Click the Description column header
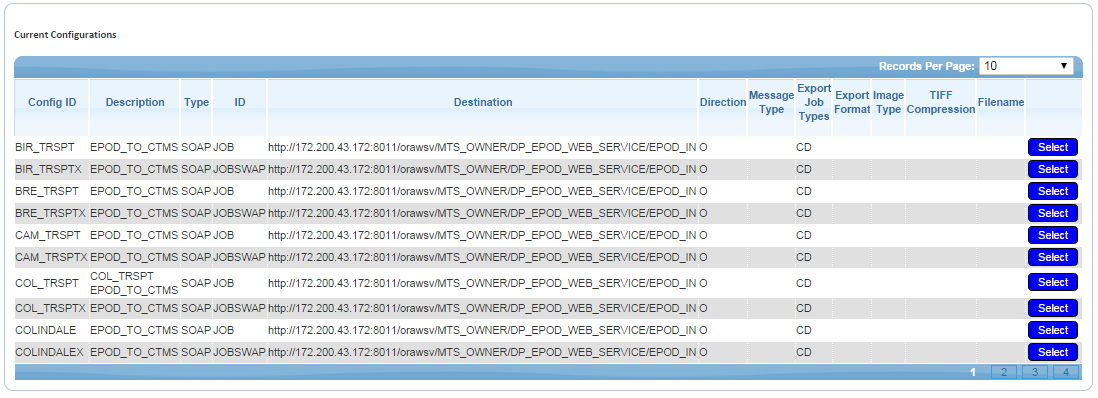The width and height of the screenshot is (1098, 398). click(135, 102)
